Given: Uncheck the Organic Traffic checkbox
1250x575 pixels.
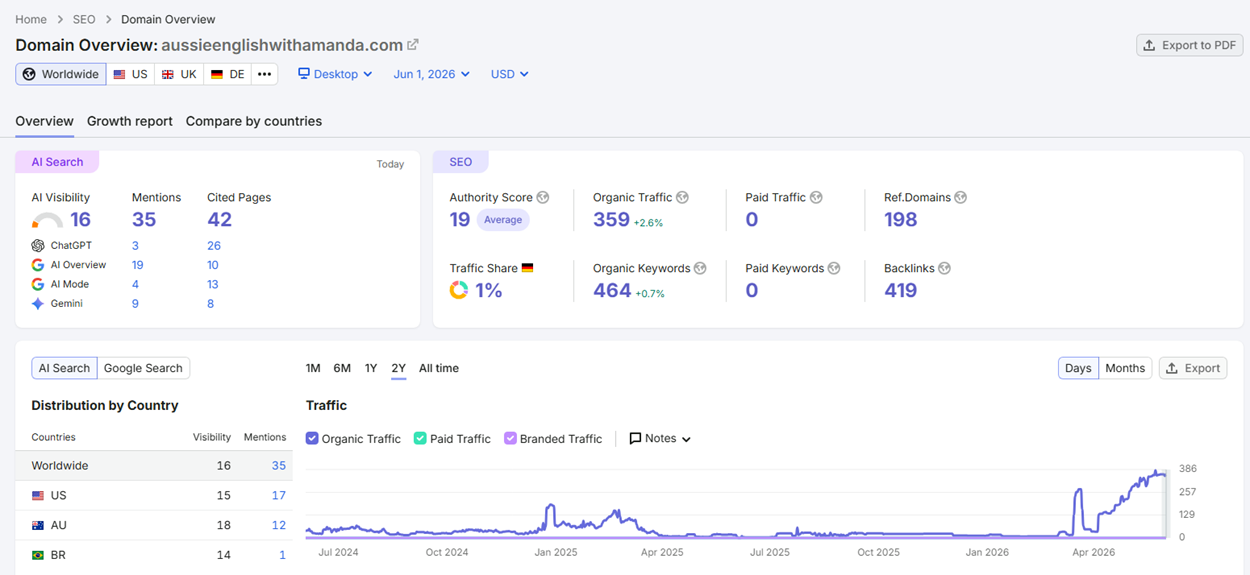Looking at the screenshot, I should (312, 438).
